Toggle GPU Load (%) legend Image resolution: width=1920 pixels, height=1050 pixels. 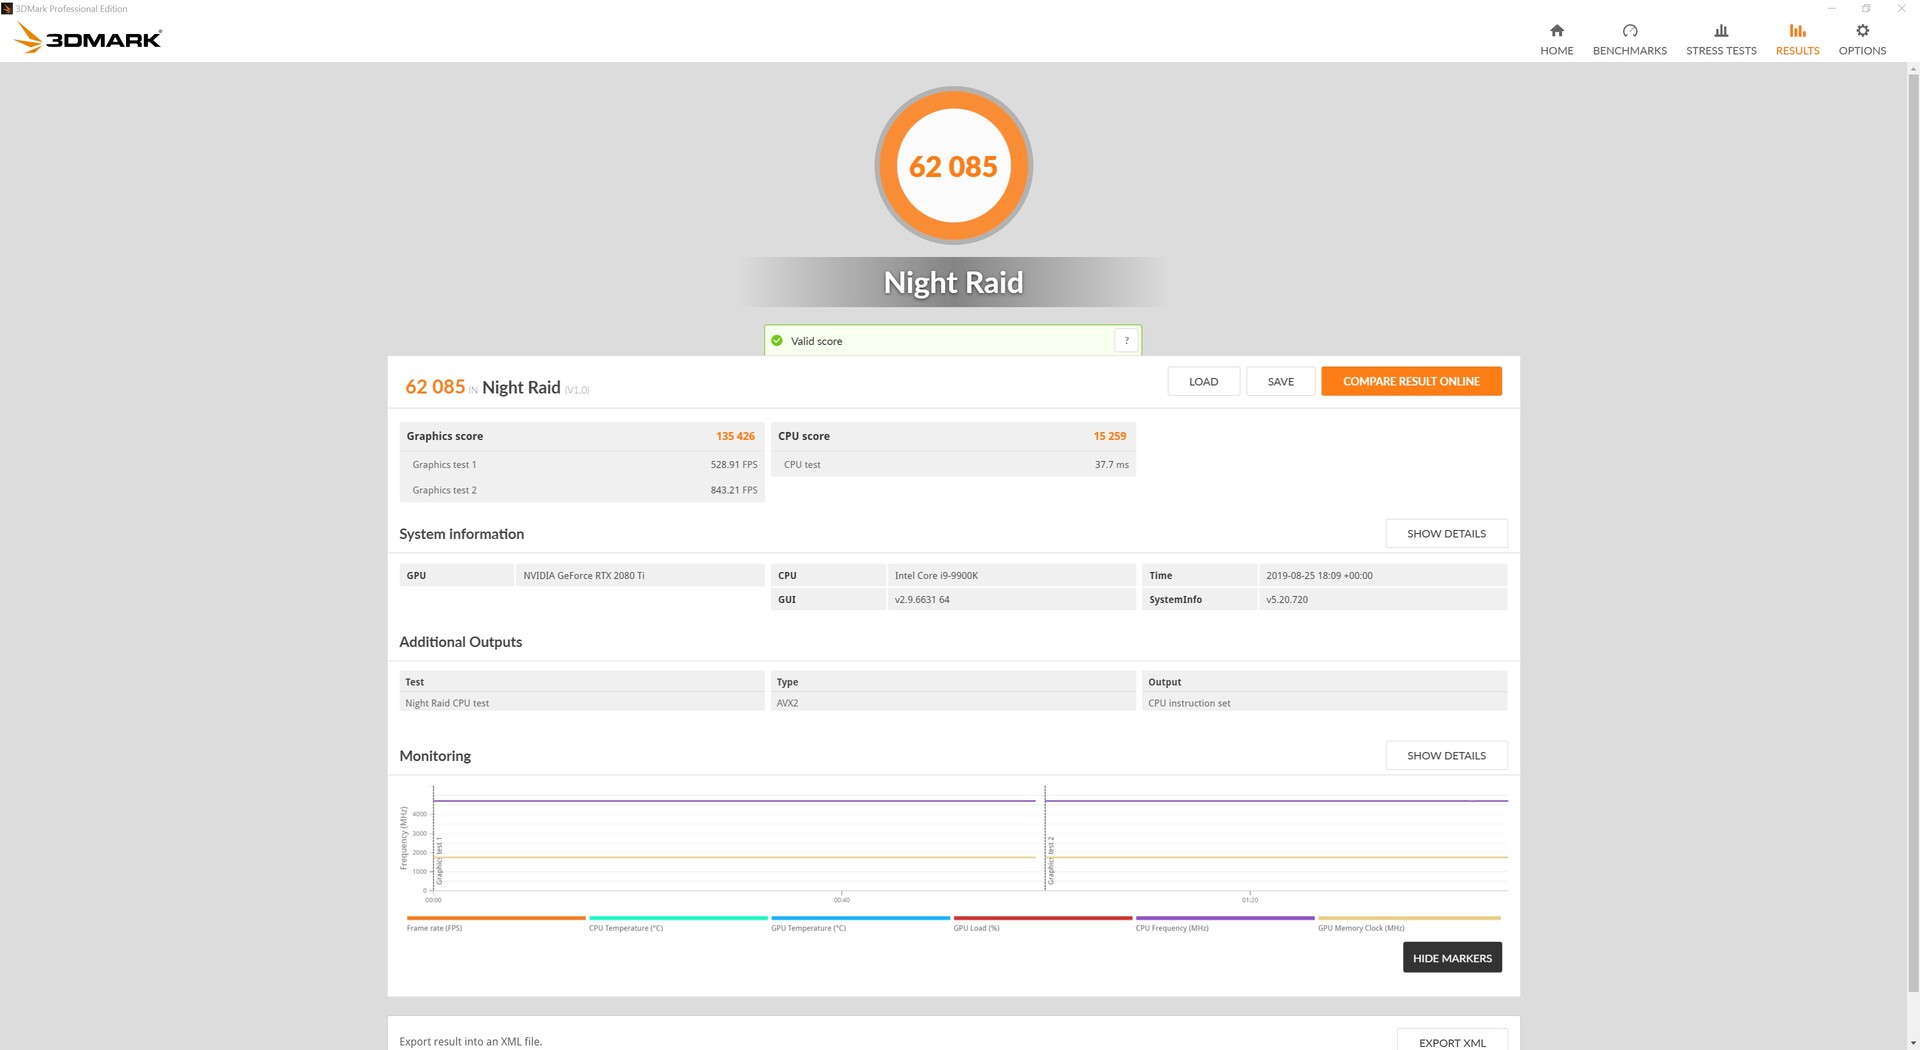point(1042,923)
